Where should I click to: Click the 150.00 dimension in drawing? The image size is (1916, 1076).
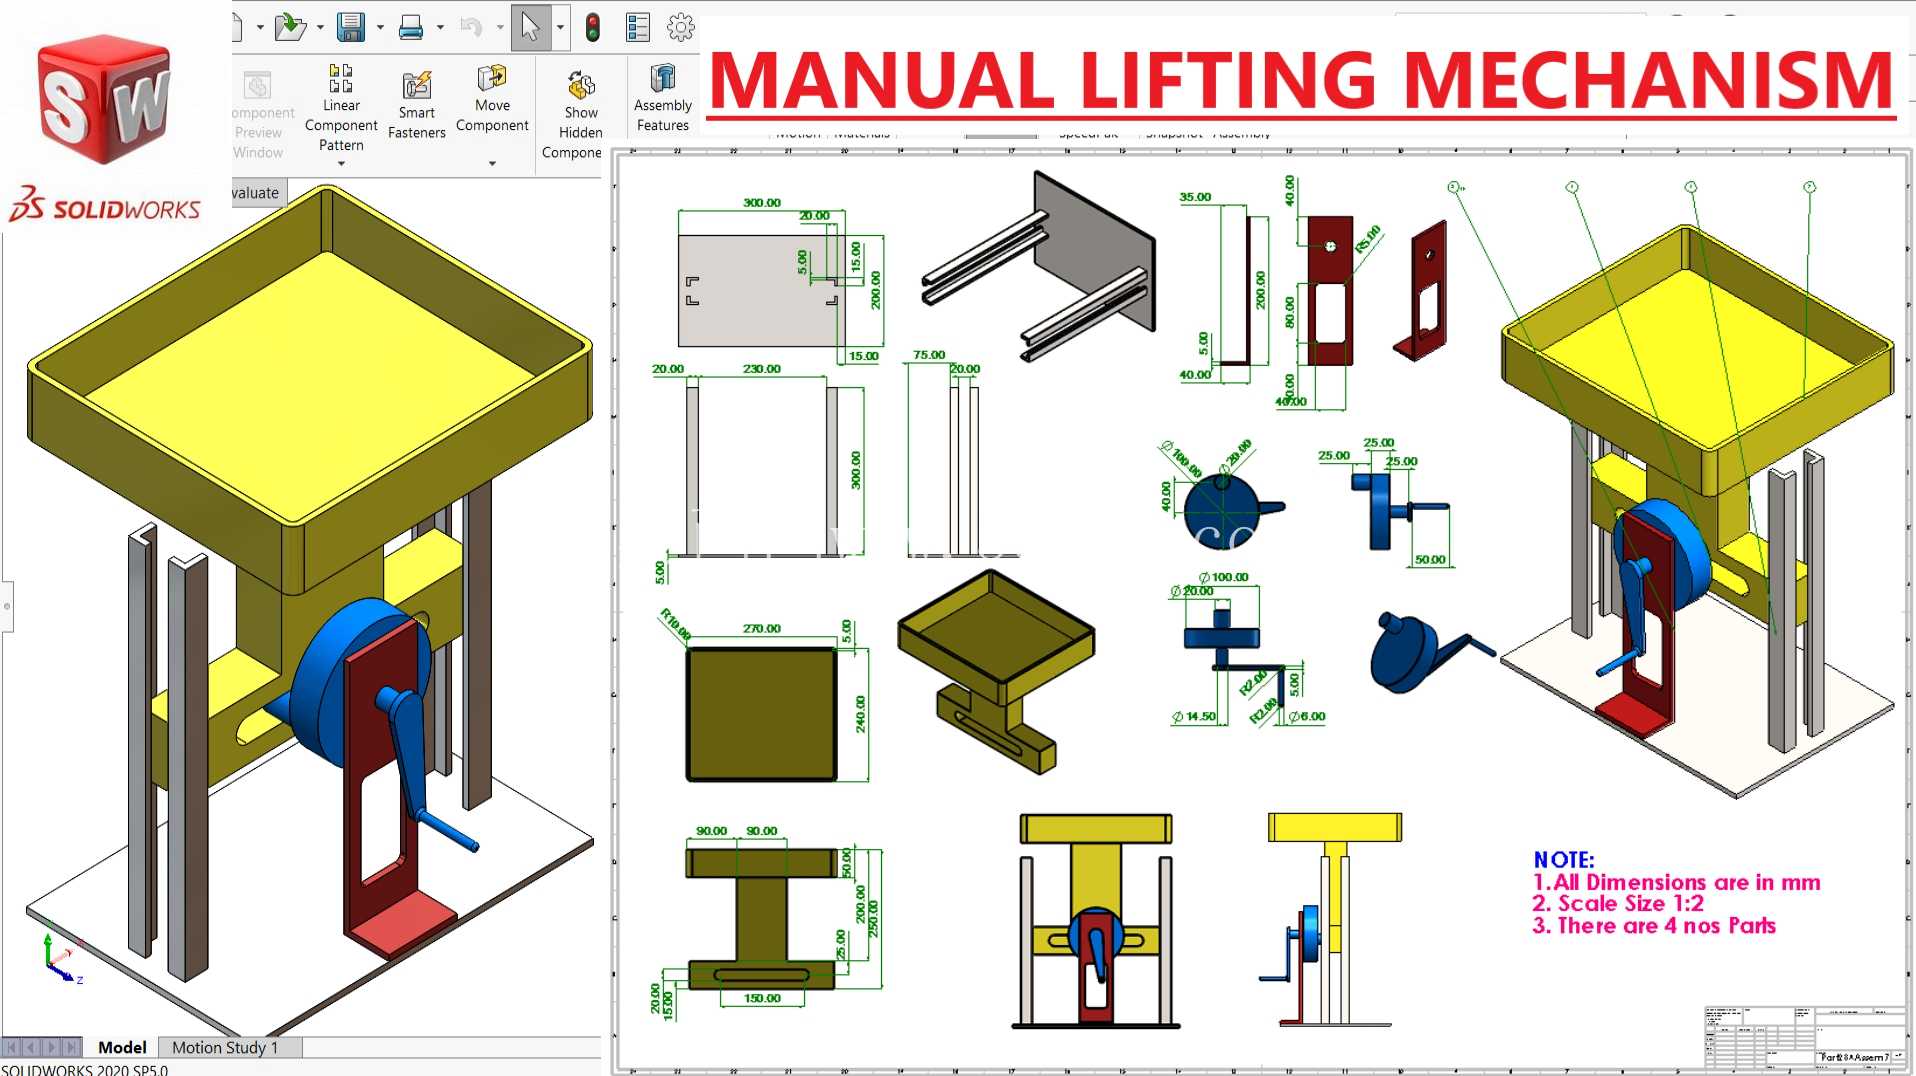pyautogui.click(x=761, y=998)
